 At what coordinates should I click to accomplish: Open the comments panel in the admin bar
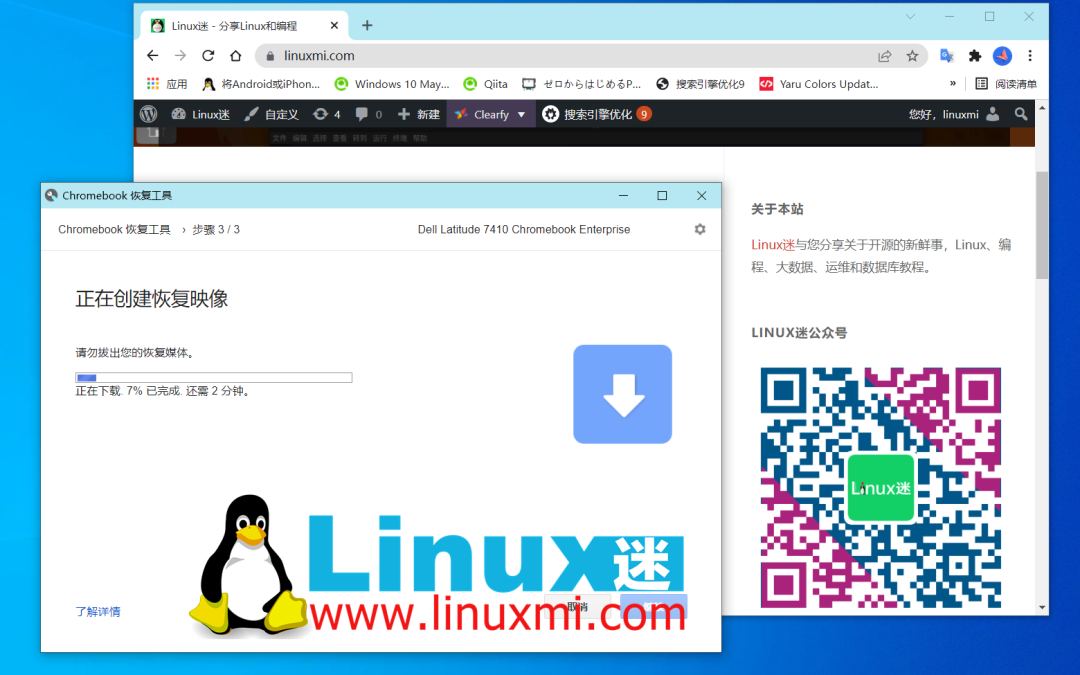(368, 114)
